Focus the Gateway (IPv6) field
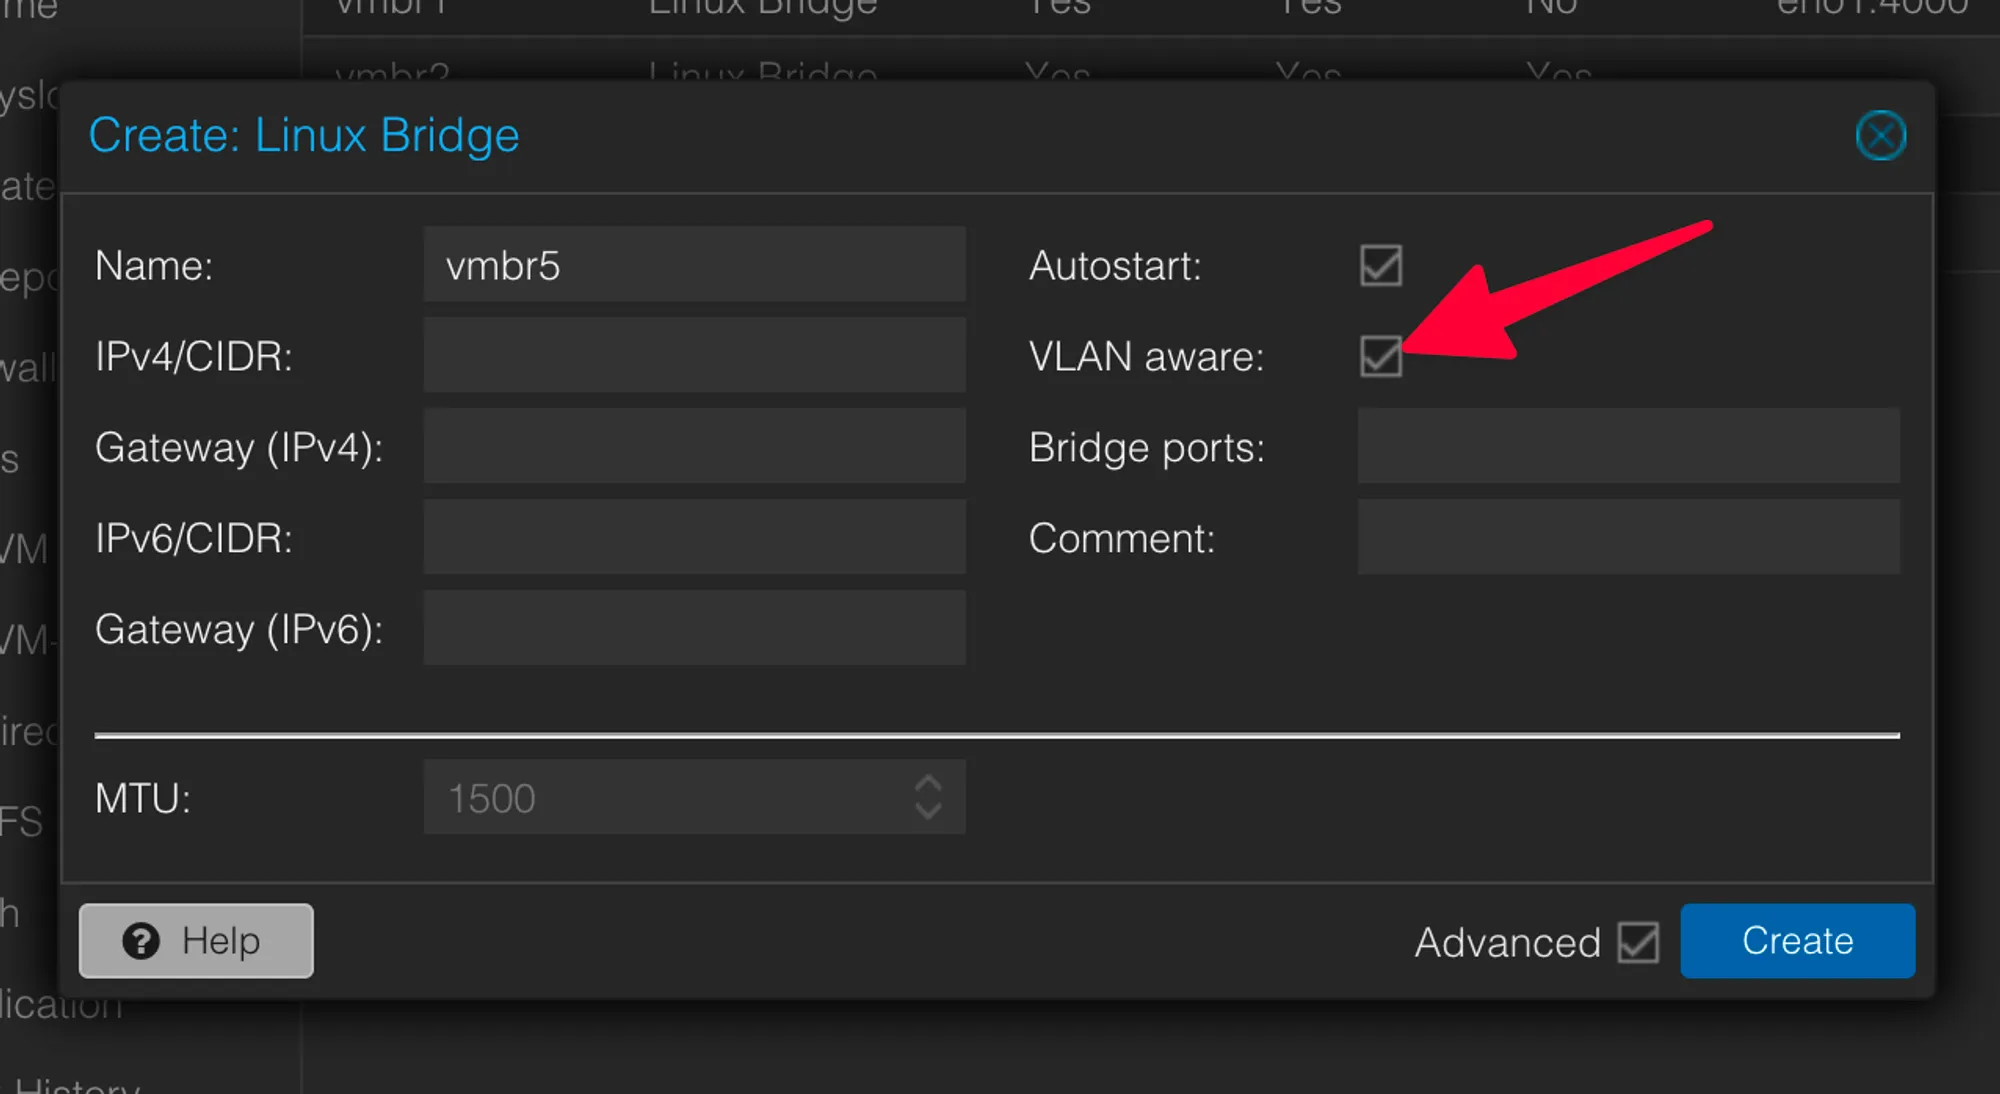2000x1094 pixels. [x=694, y=628]
